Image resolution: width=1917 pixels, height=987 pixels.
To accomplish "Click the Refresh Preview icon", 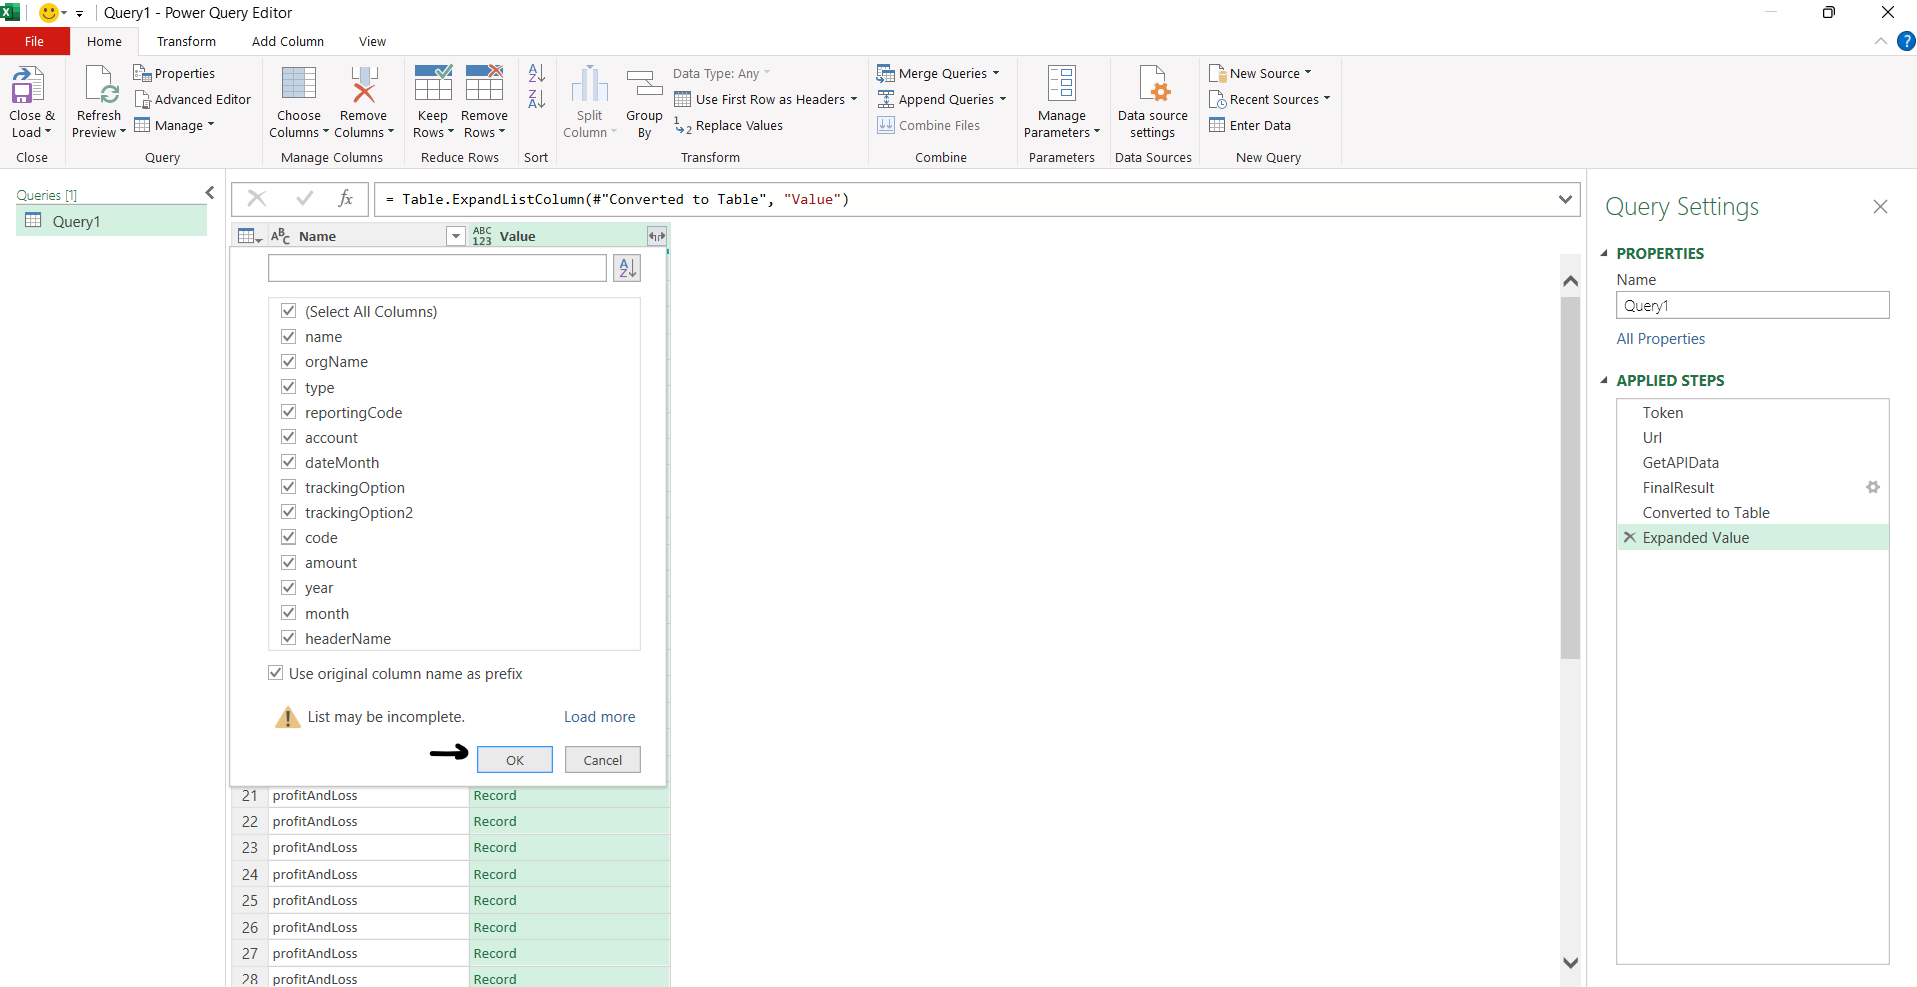I will pyautogui.click(x=101, y=85).
